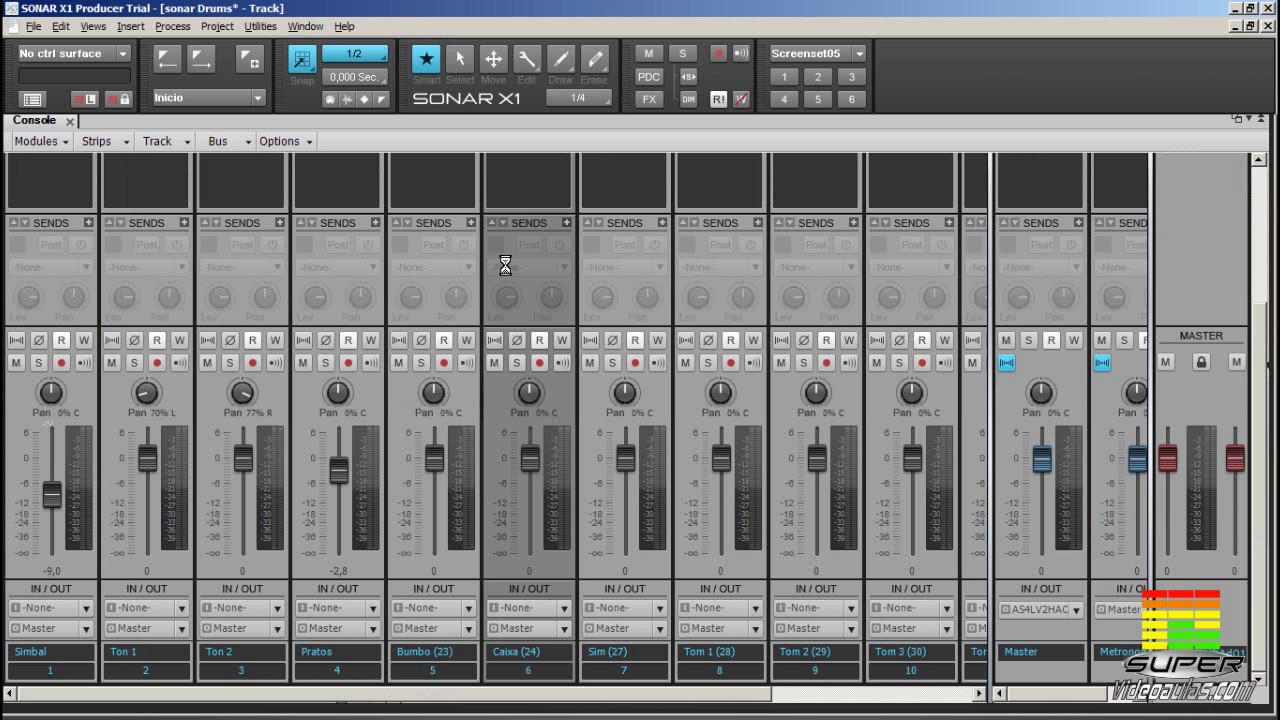Choose the Move tool

493,59
